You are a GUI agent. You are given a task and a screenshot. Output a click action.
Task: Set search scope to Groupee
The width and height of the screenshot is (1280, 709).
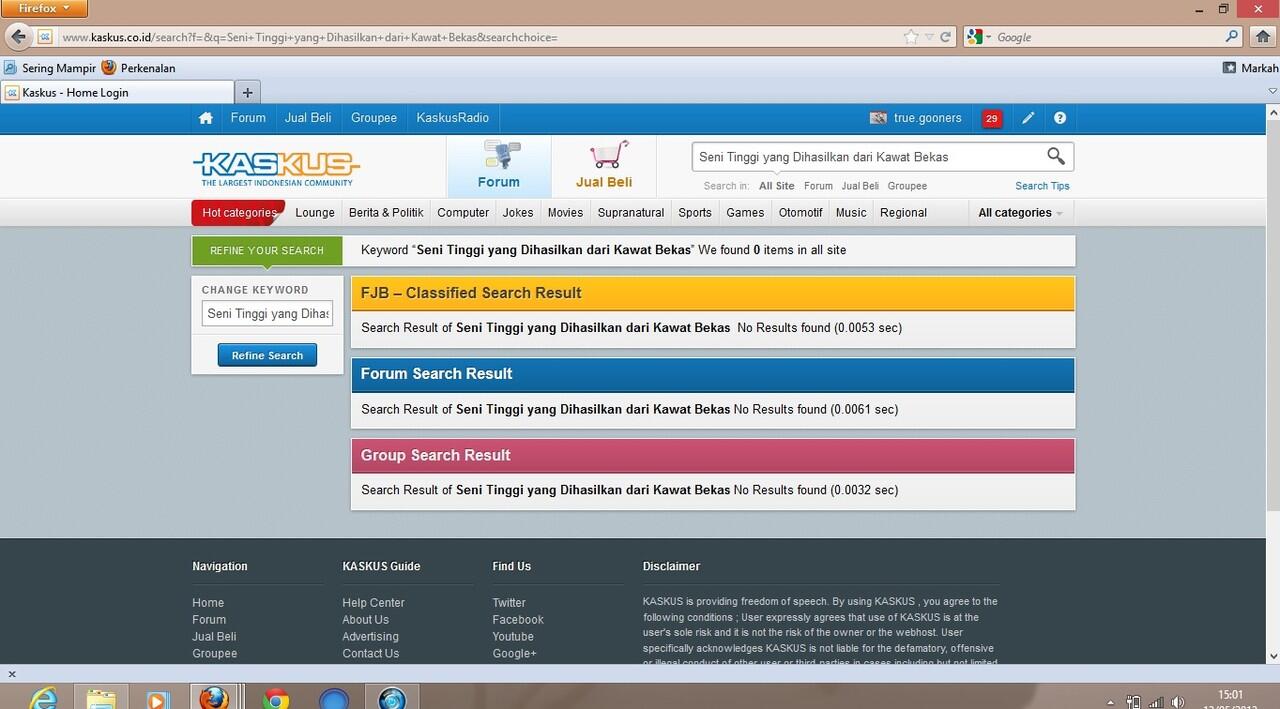[x=907, y=186]
